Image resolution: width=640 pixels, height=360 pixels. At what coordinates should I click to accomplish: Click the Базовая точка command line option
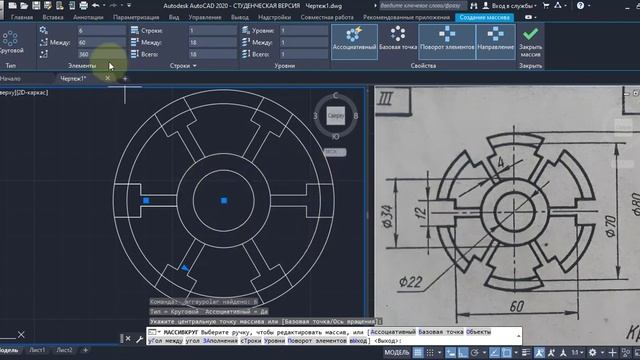[x=441, y=332]
